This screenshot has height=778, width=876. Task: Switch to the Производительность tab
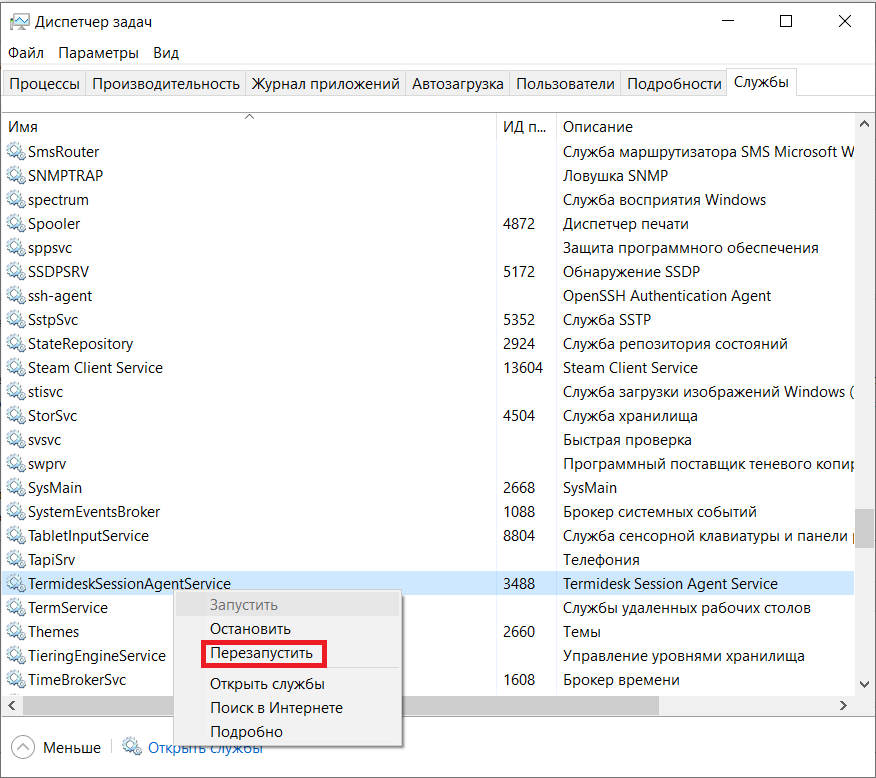pyautogui.click(x=166, y=84)
